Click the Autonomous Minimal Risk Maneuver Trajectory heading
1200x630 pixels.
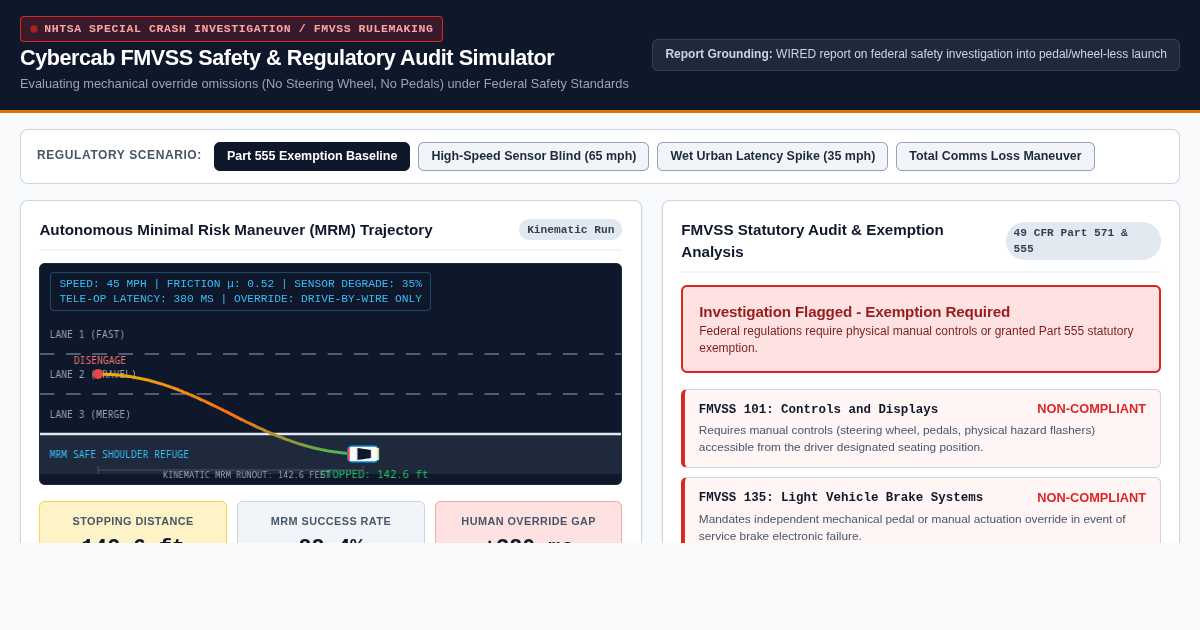[236, 230]
